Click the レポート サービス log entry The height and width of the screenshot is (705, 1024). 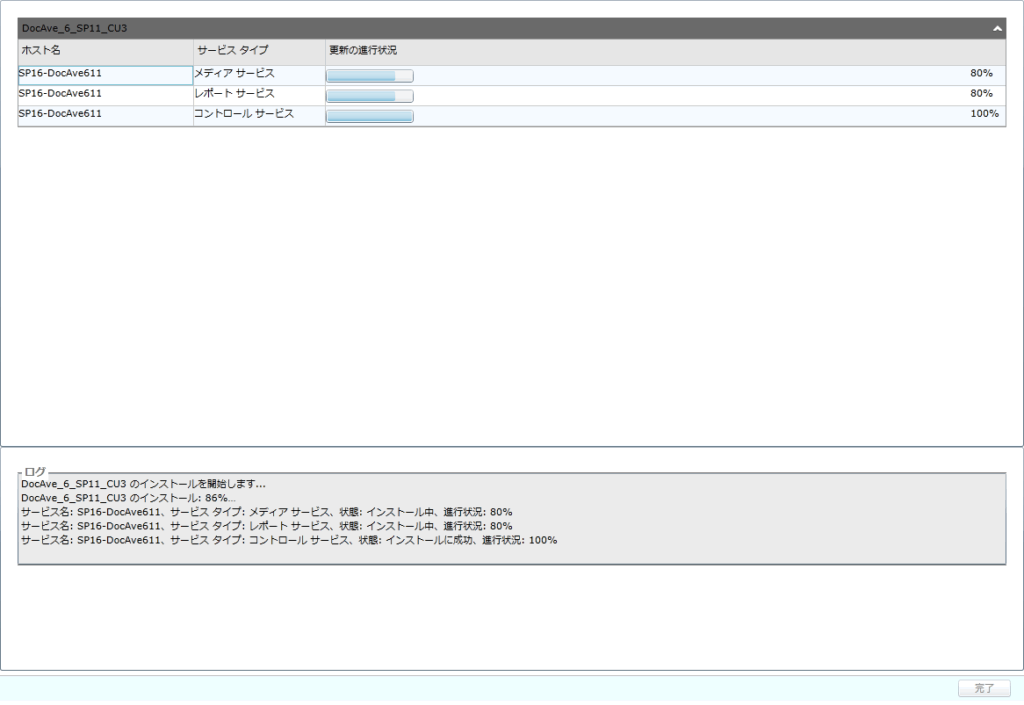[x=266, y=526]
